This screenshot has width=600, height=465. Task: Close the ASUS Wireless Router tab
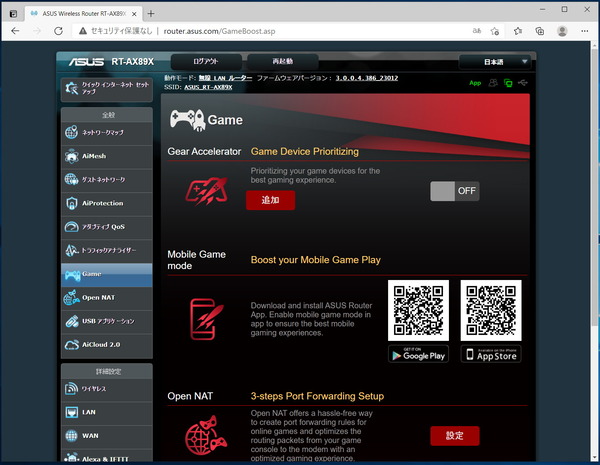point(134,14)
